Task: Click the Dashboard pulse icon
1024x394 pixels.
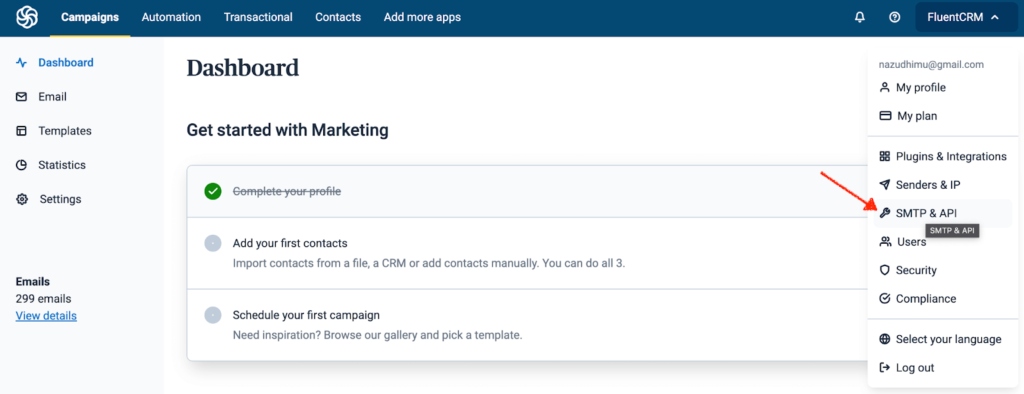Action: pyautogui.click(x=22, y=63)
